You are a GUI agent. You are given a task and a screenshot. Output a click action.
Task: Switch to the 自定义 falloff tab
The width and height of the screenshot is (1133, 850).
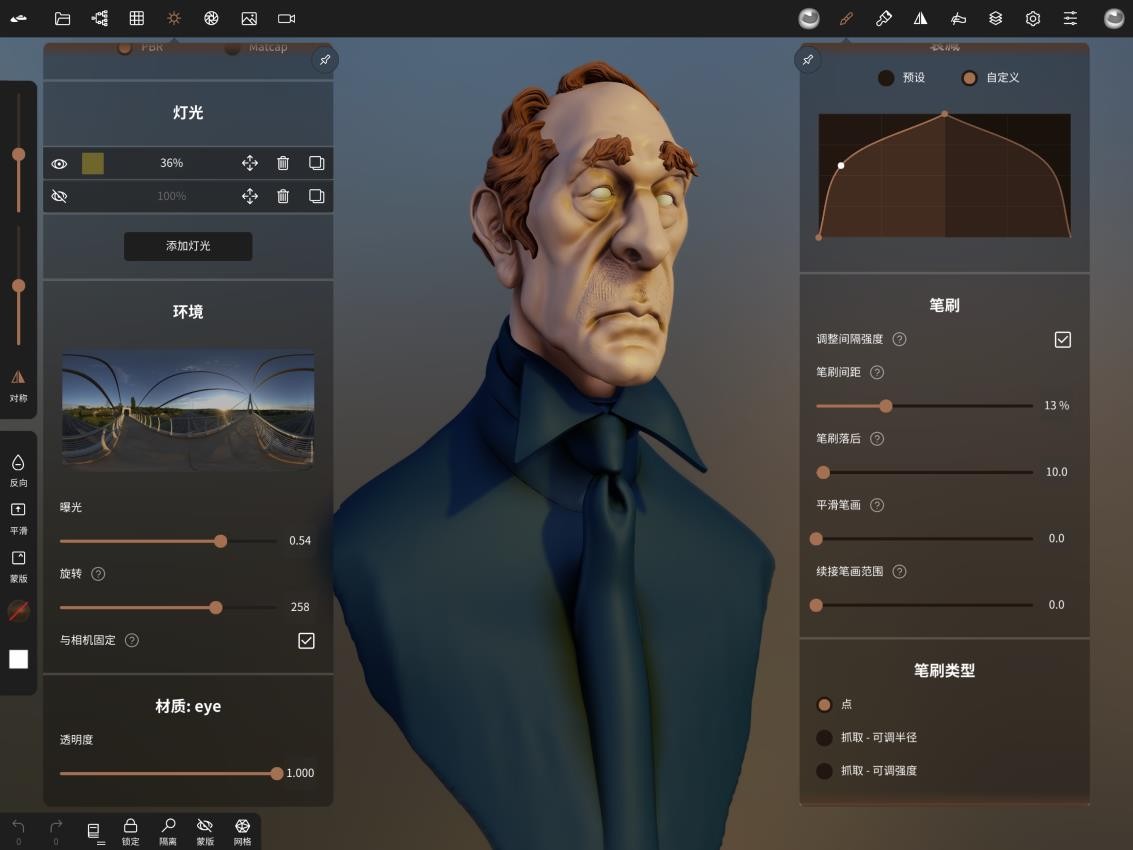pyautogui.click(x=969, y=77)
